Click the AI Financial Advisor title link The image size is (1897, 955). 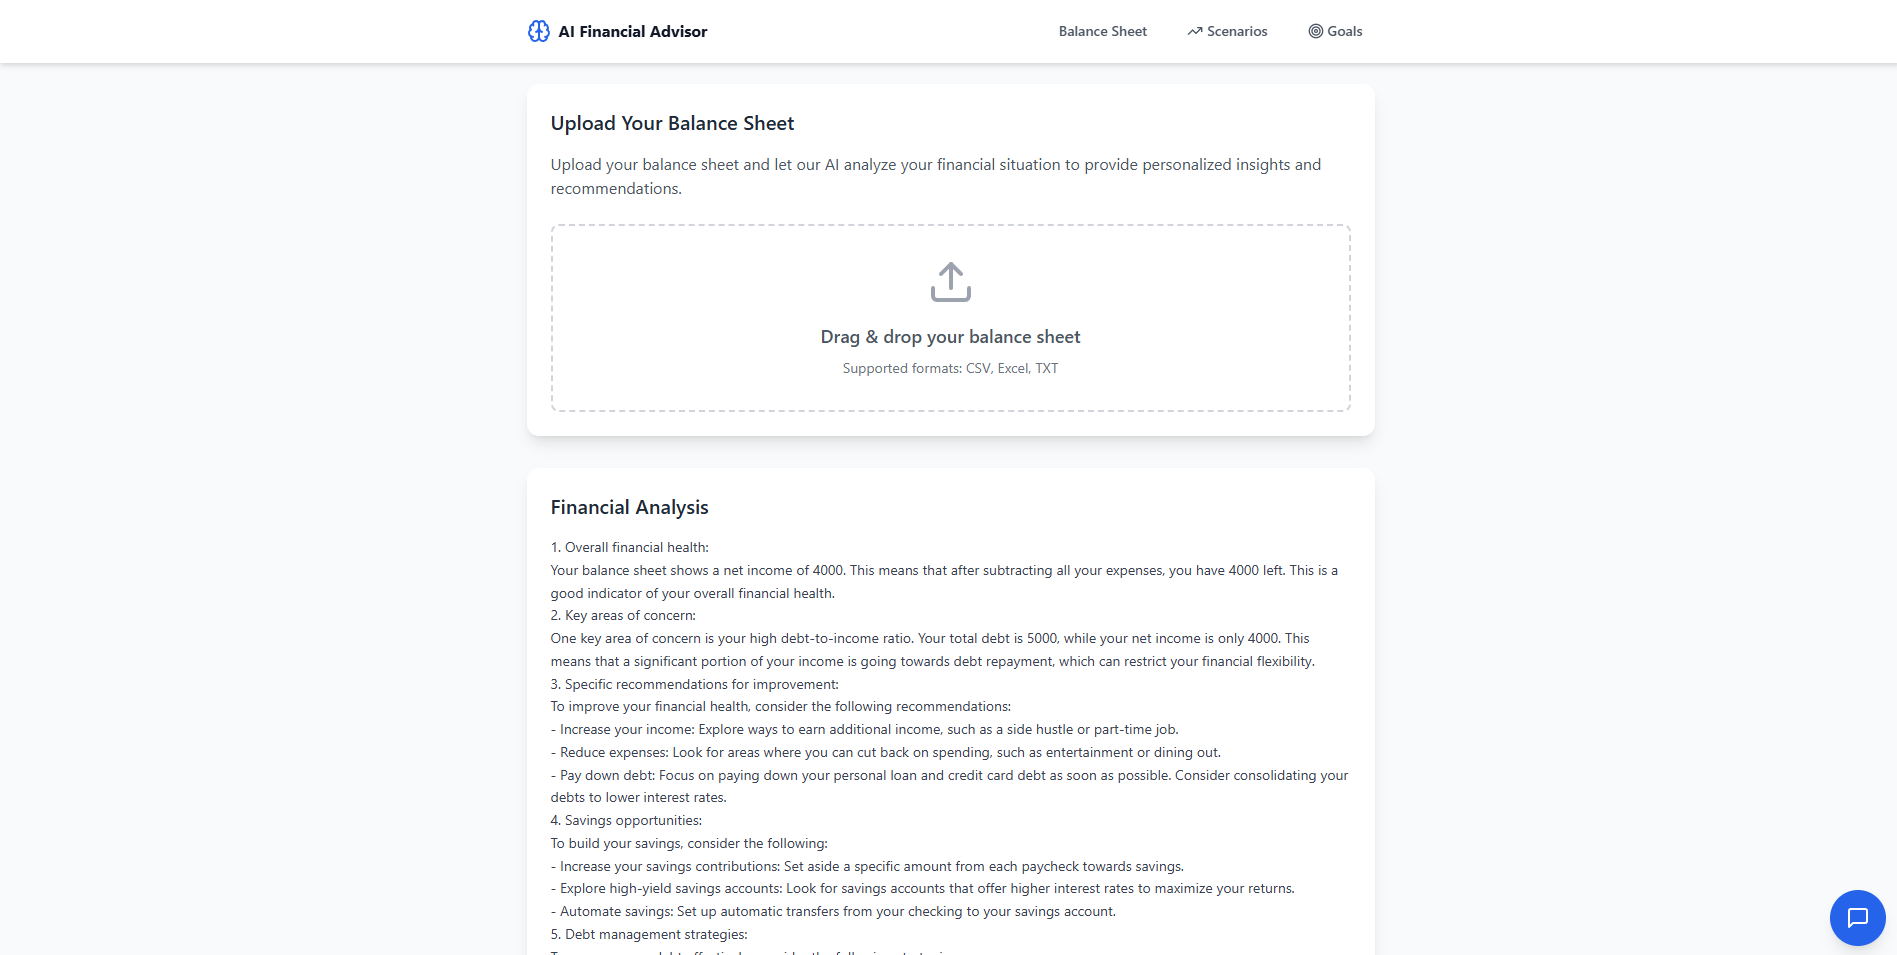click(x=632, y=31)
